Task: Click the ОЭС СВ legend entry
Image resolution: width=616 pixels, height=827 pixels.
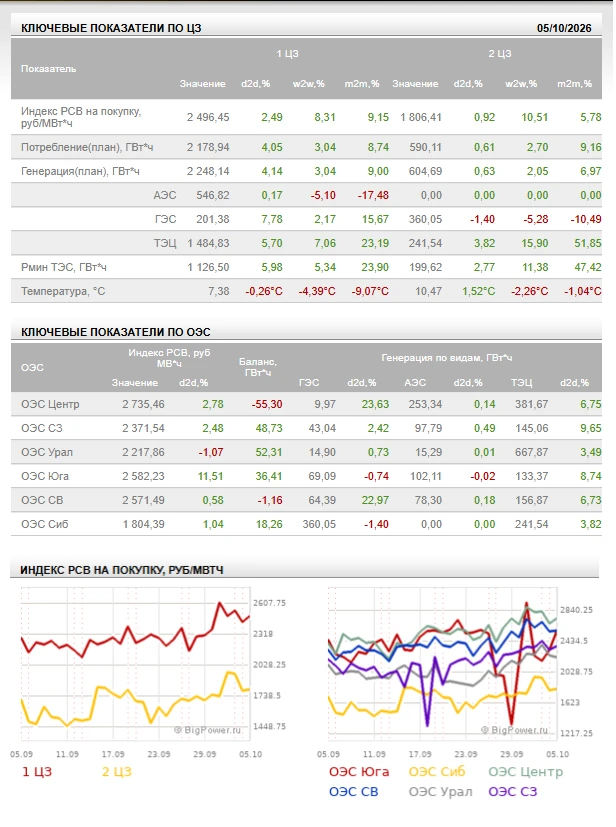Action: [353, 792]
